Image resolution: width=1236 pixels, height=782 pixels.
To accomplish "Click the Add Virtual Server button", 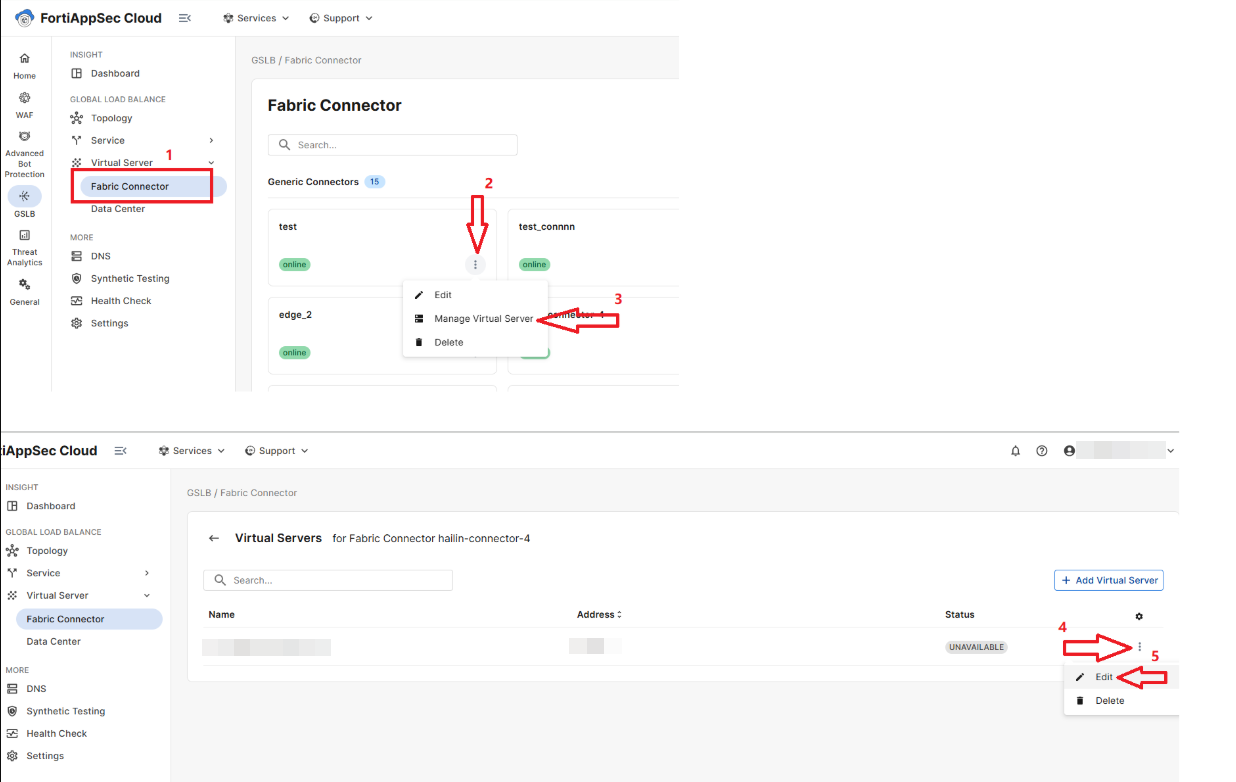I will 1108,580.
